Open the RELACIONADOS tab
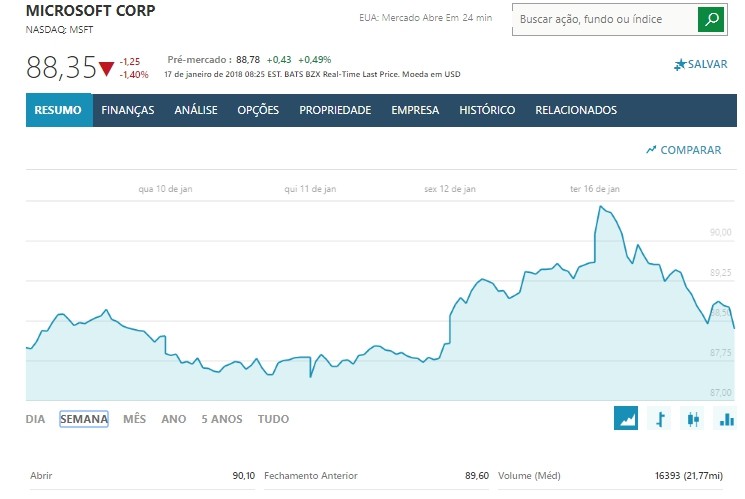 576,110
